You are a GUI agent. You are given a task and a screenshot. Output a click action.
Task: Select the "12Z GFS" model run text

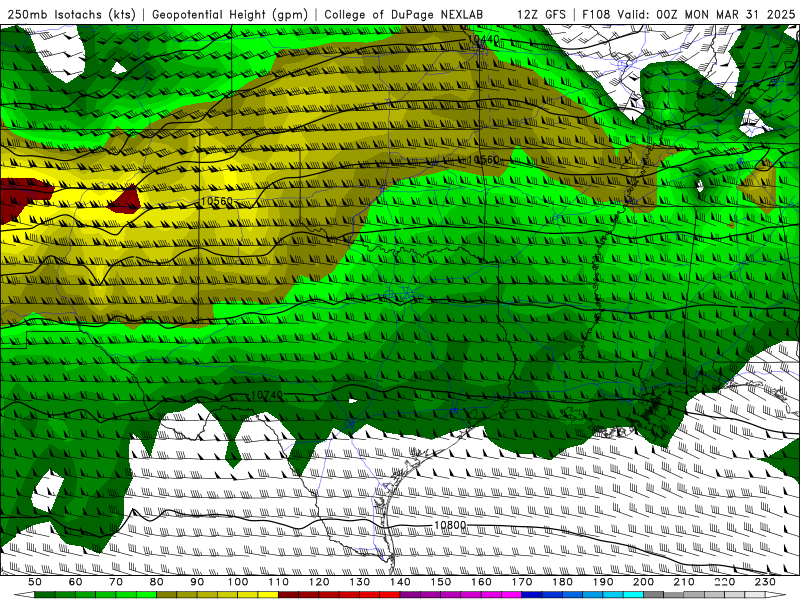click(x=541, y=14)
